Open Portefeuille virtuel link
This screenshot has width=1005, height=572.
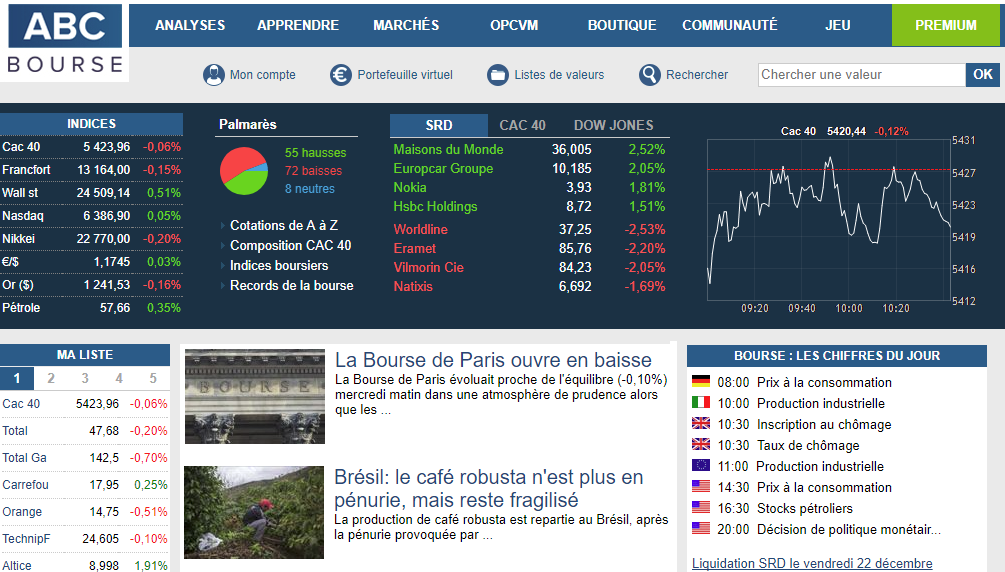pyautogui.click(x=405, y=75)
